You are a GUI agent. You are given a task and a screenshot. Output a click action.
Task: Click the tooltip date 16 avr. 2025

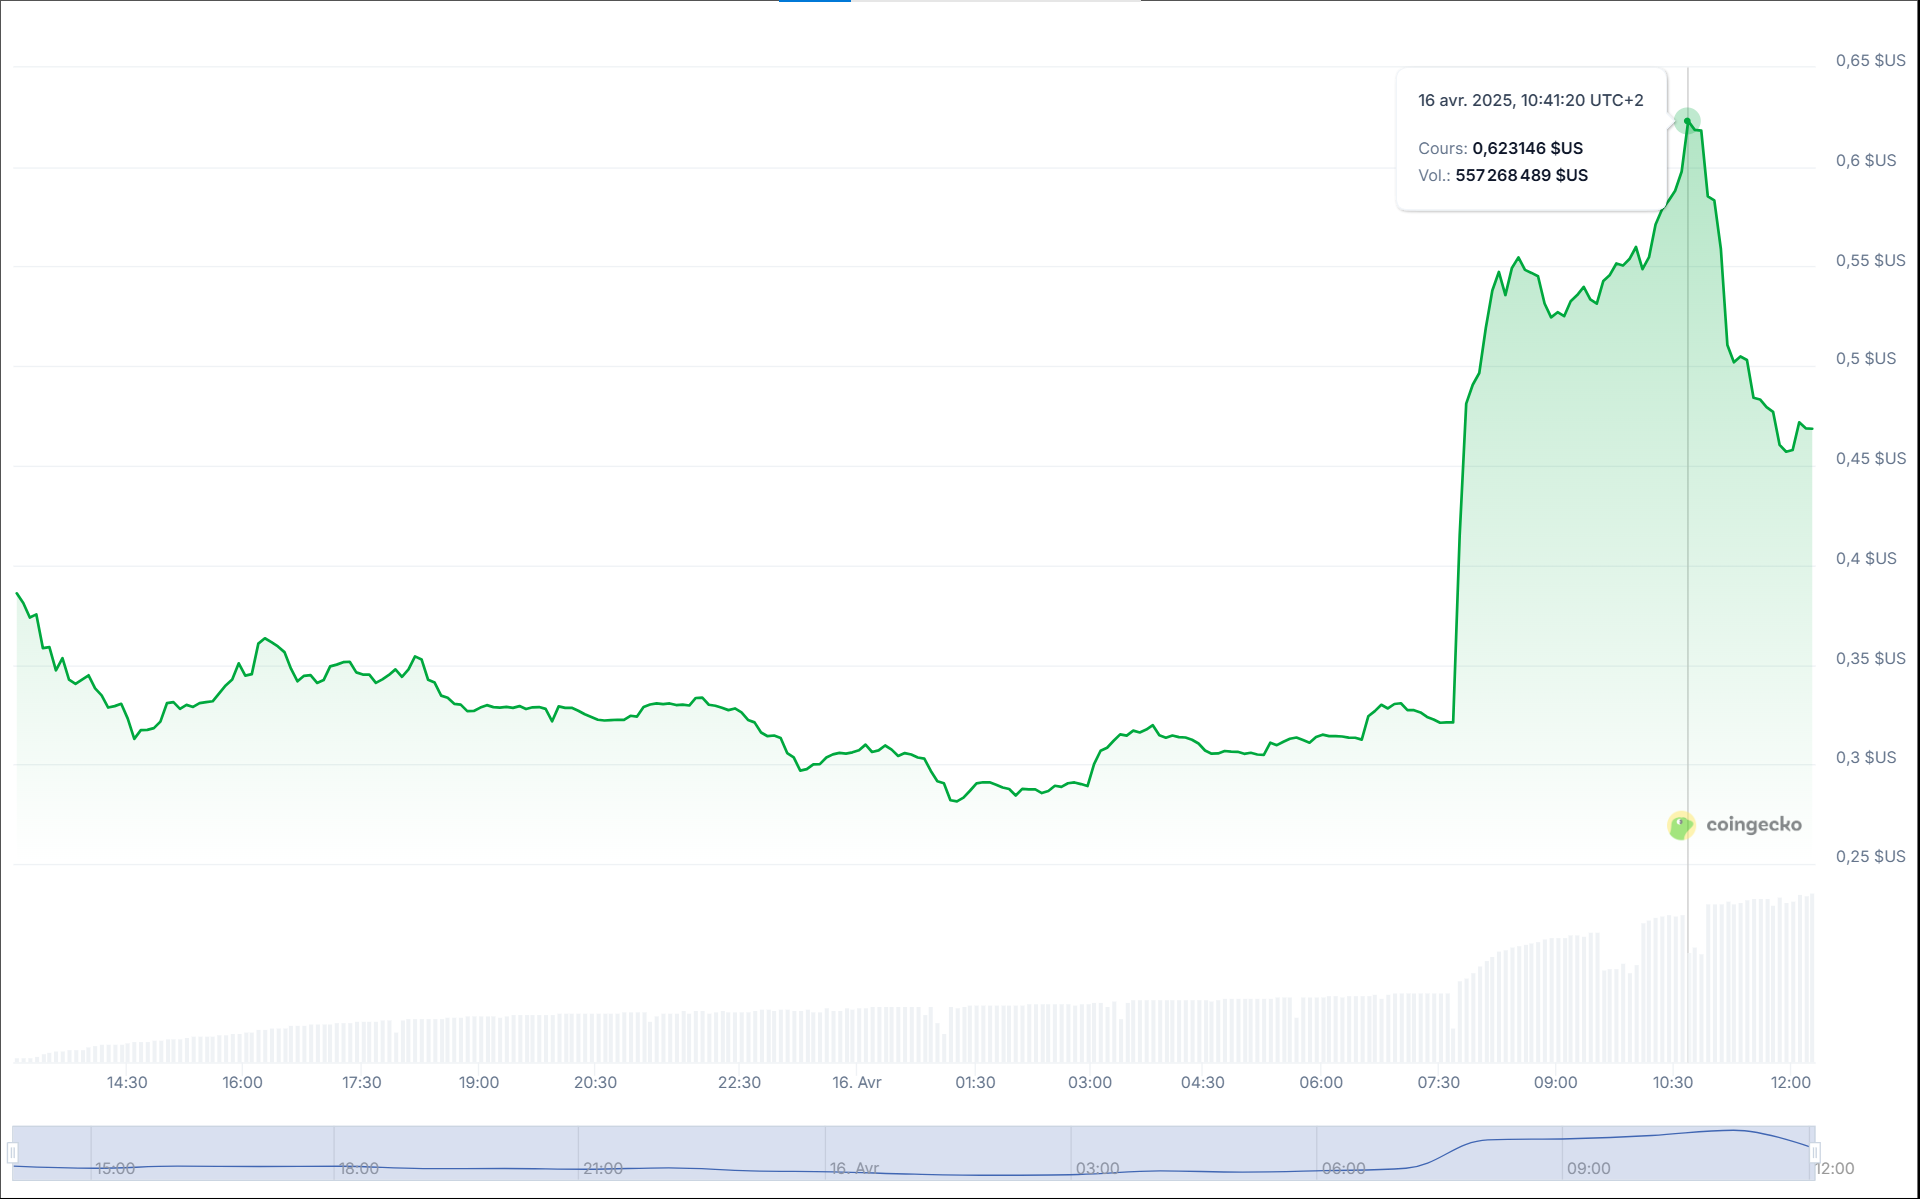click(1465, 100)
